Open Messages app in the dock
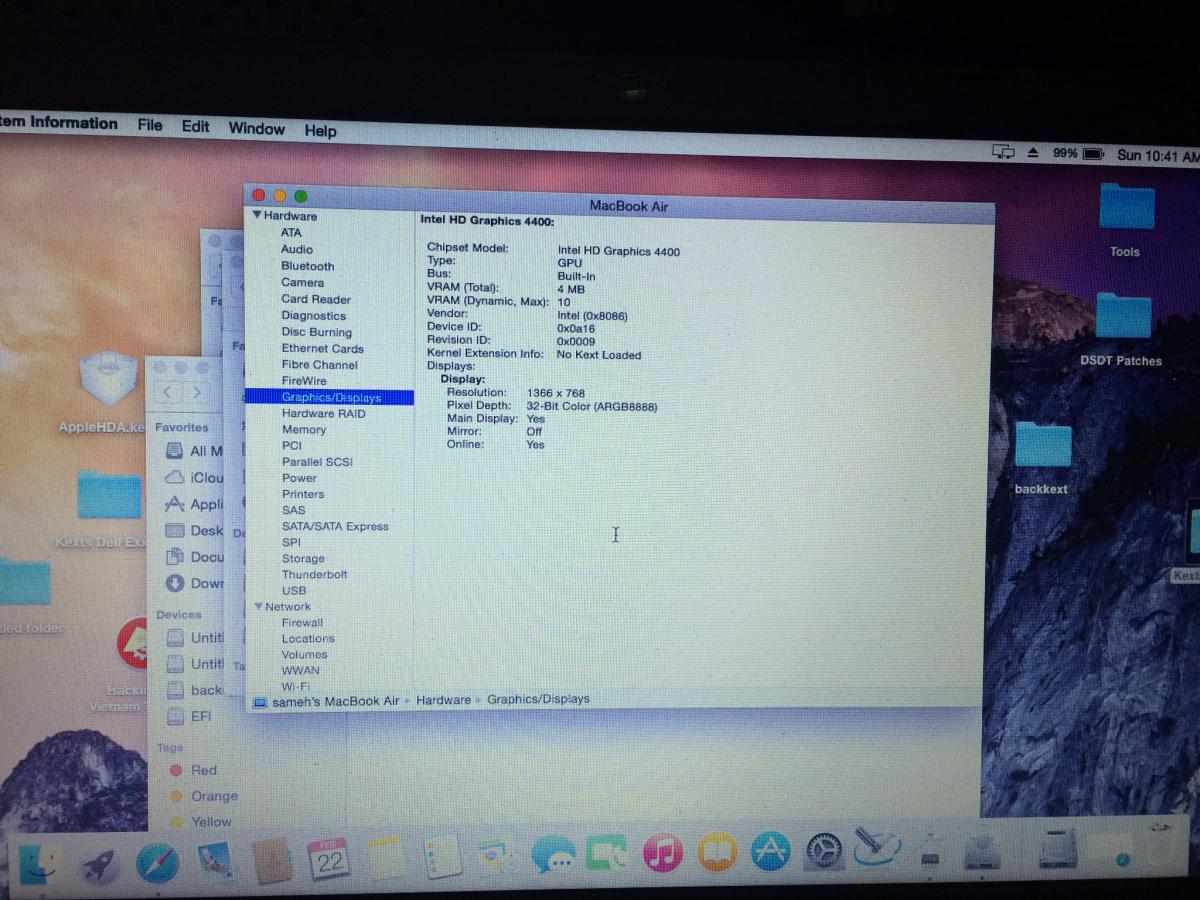Viewport: 1200px width, 900px height. (553, 855)
